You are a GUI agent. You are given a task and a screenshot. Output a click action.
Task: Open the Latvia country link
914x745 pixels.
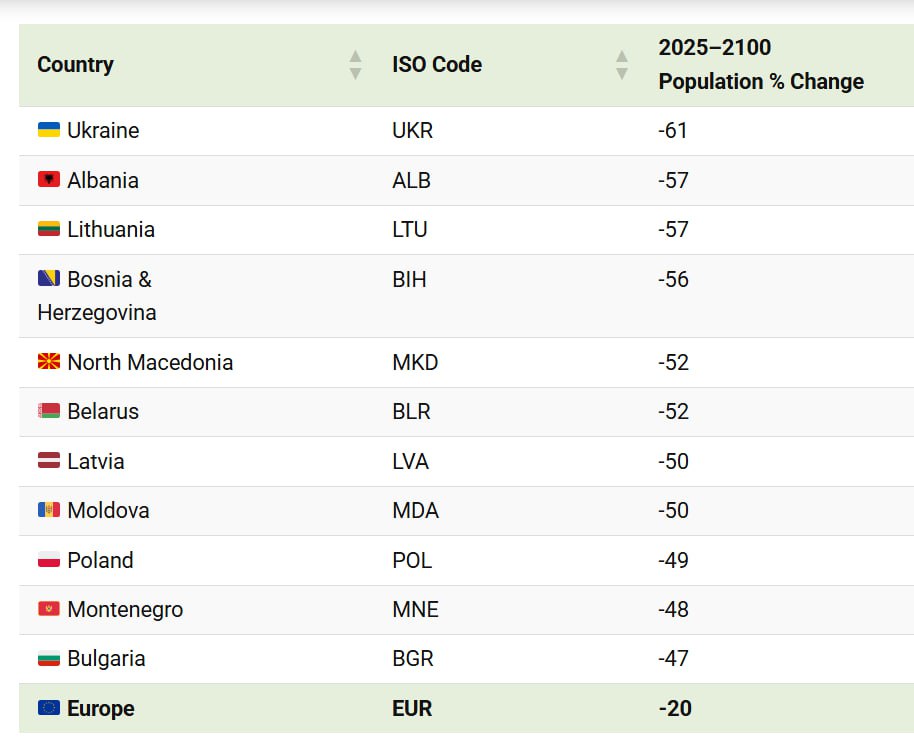96,461
